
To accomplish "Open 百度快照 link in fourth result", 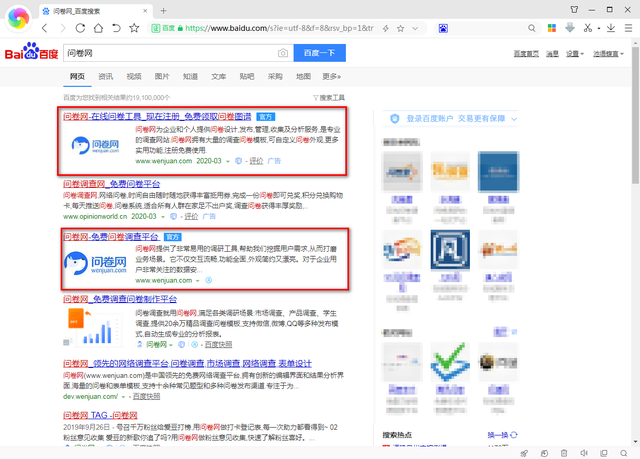I will [218, 345].
